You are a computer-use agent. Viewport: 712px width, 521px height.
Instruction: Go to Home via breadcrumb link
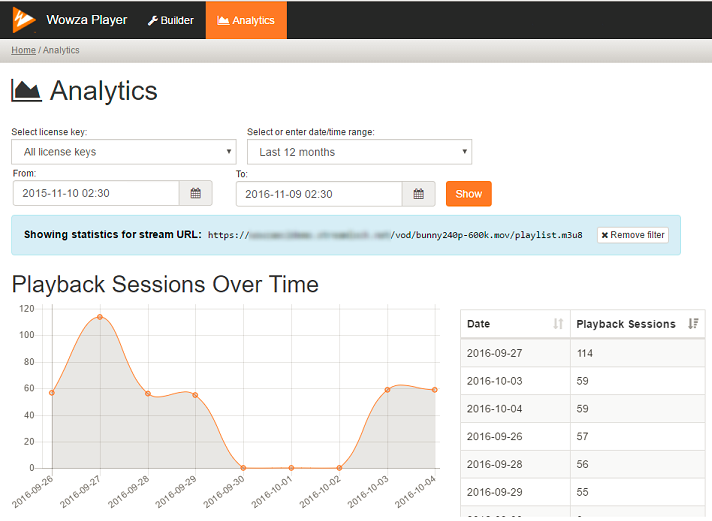[23, 50]
